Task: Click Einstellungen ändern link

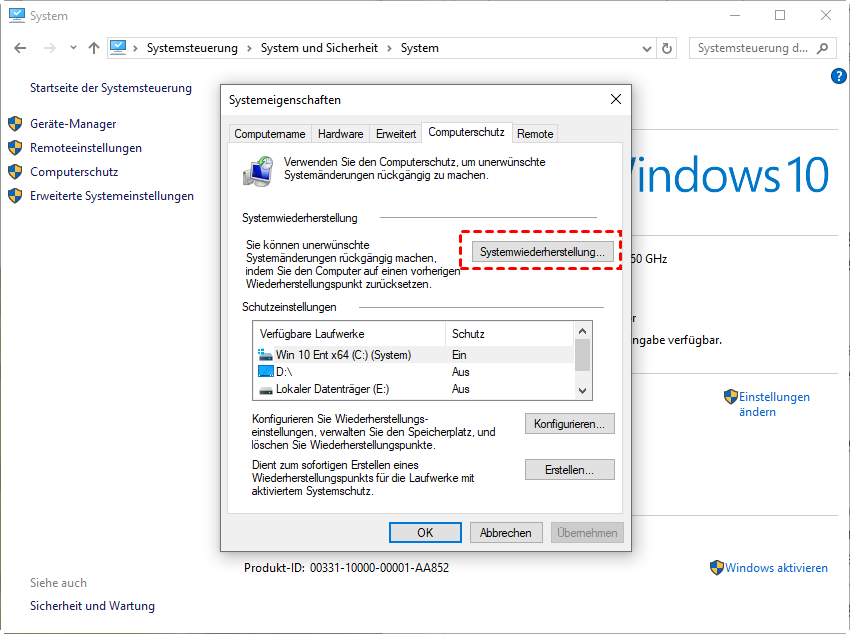Action: click(774, 404)
